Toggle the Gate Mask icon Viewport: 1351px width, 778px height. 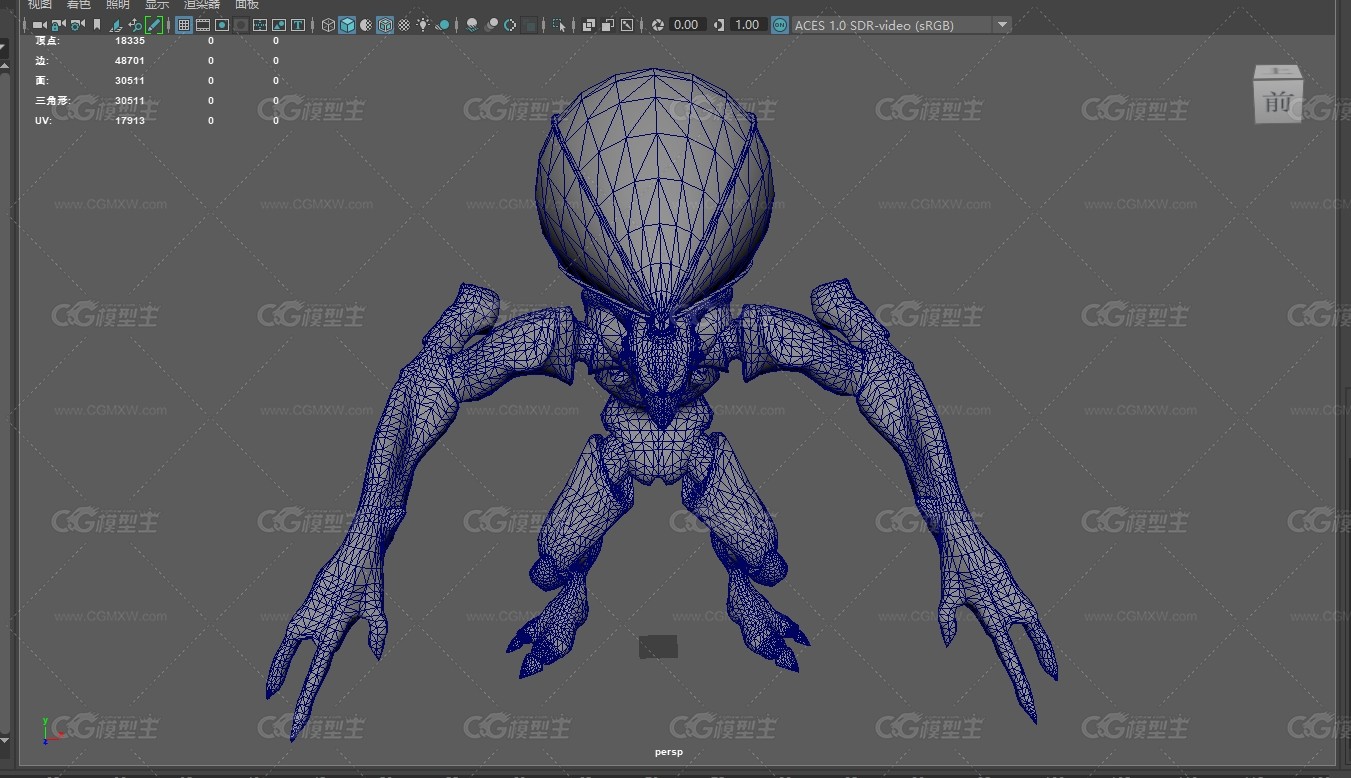[x=241, y=25]
